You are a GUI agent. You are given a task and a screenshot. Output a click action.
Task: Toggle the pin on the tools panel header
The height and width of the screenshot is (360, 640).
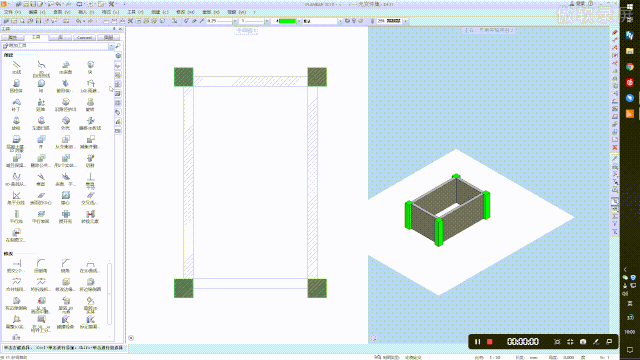point(114,29)
